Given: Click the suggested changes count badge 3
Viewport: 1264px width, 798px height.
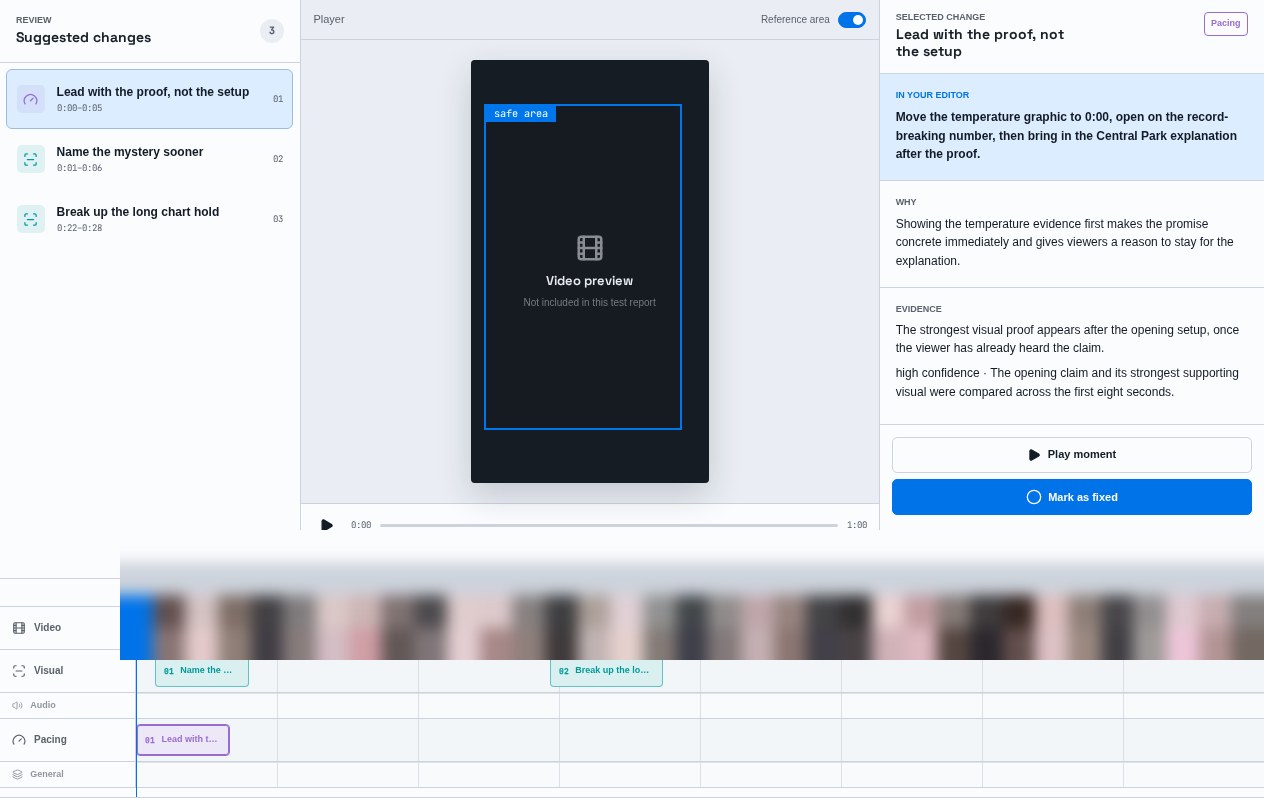Looking at the screenshot, I should point(272,31).
